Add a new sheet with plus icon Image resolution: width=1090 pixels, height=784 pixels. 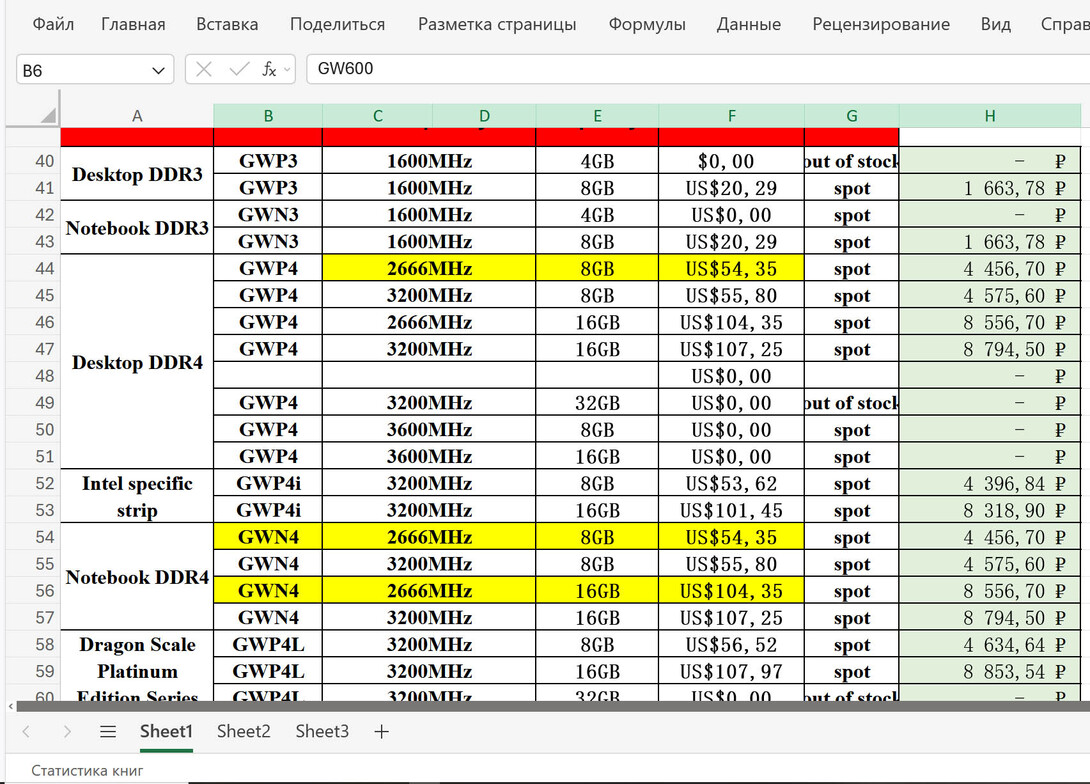[381, 732]
